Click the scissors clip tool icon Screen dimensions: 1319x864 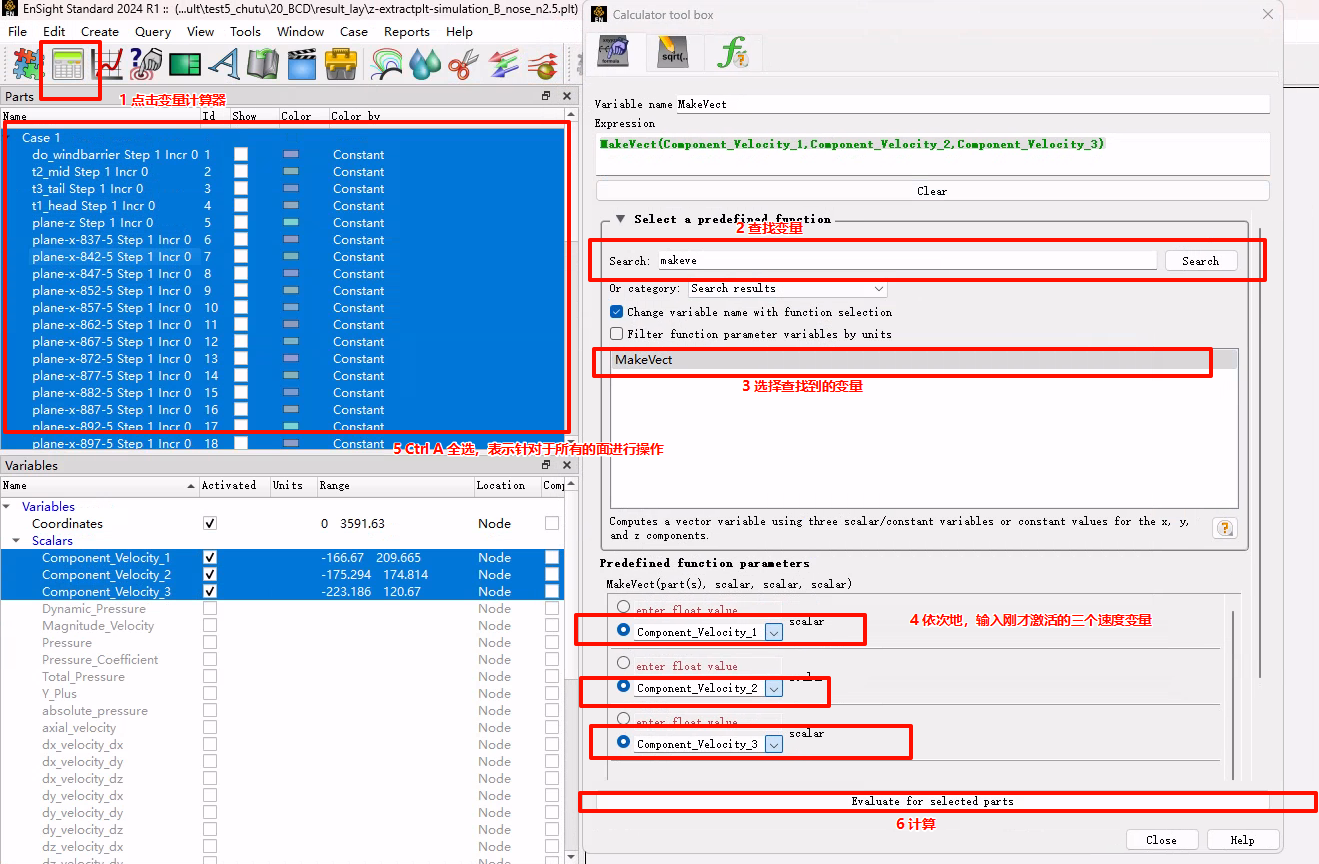pyautogui.click(x=463, y=65)
